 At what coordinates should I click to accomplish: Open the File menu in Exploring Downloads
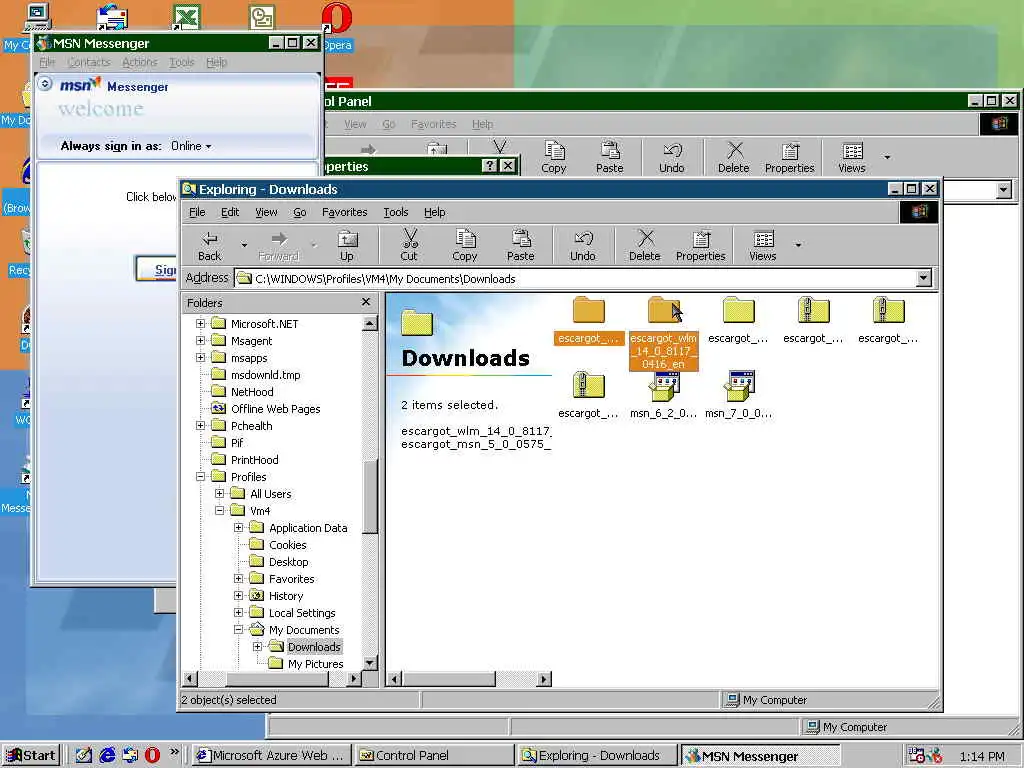pyautogui.click(x=197, y=212)
